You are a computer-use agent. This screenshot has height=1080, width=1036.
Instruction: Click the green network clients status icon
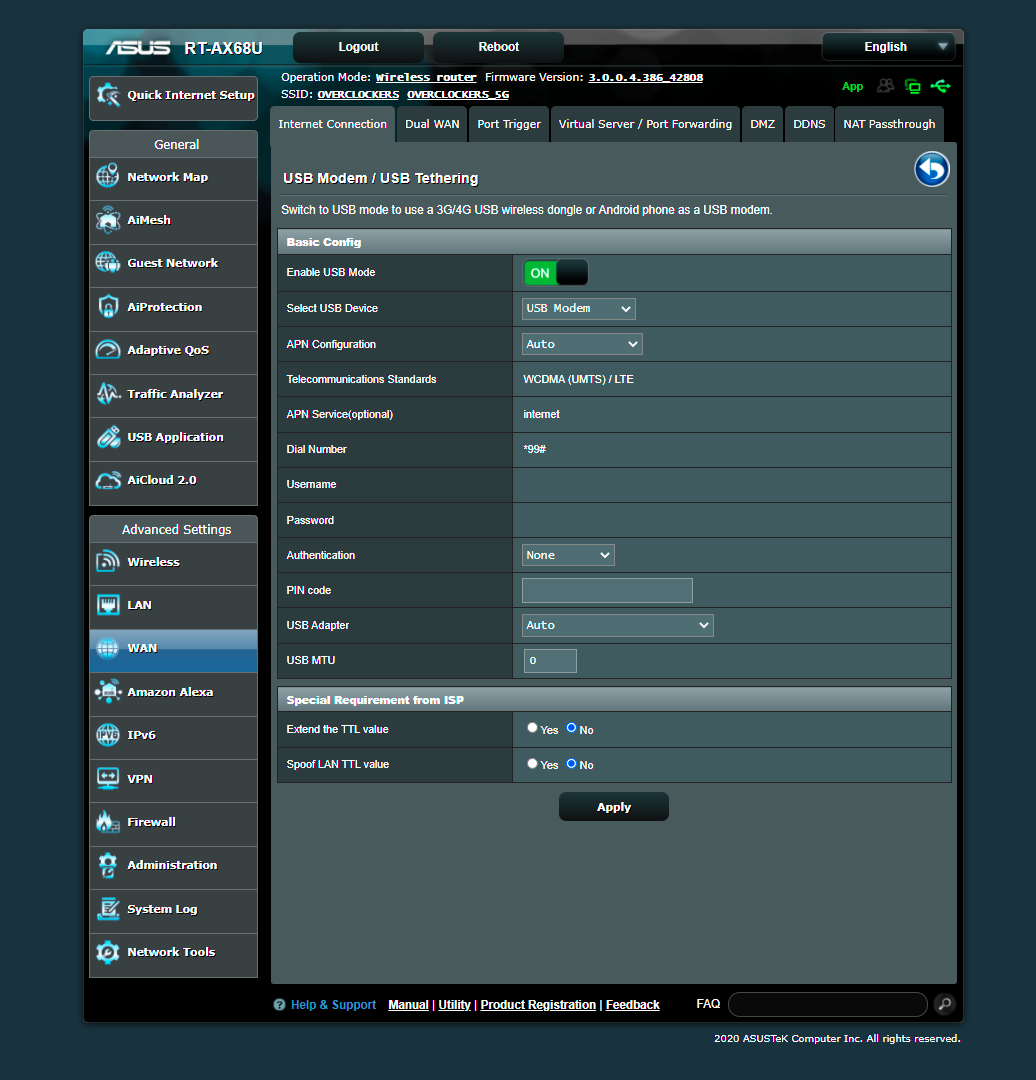pos(912,86)
